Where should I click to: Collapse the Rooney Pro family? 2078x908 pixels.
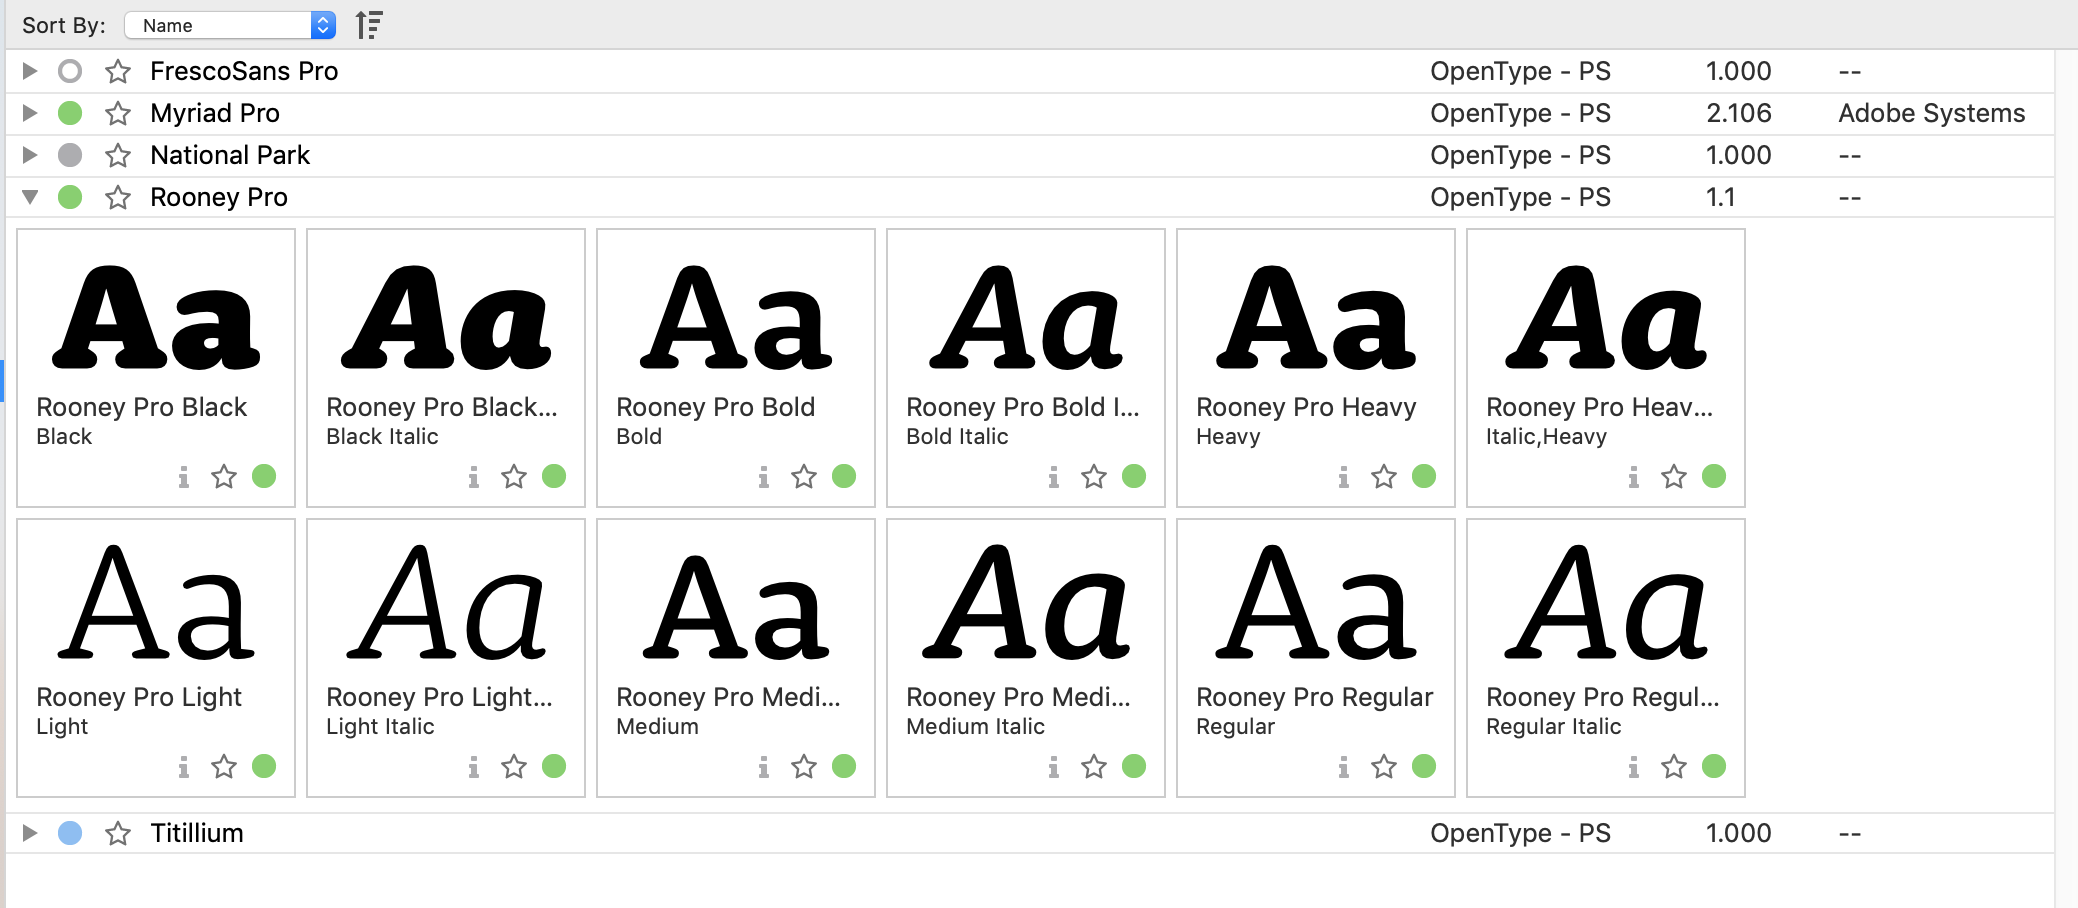click(29, 197)
